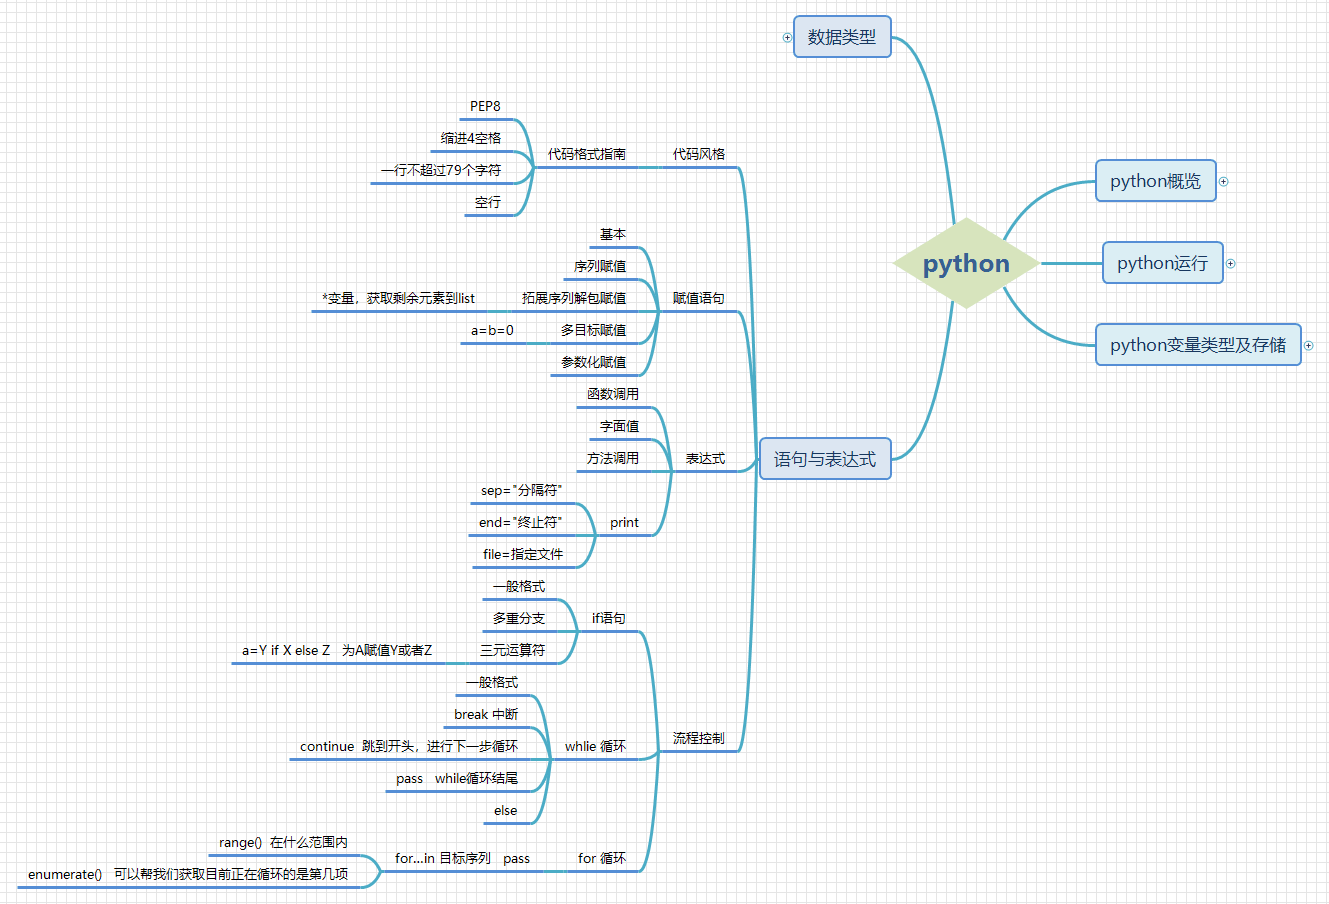The width and height of the screenshot is (1329, 904).
Task: Select the *变量，获取剩余元素到list node
Action: (398, 298)
